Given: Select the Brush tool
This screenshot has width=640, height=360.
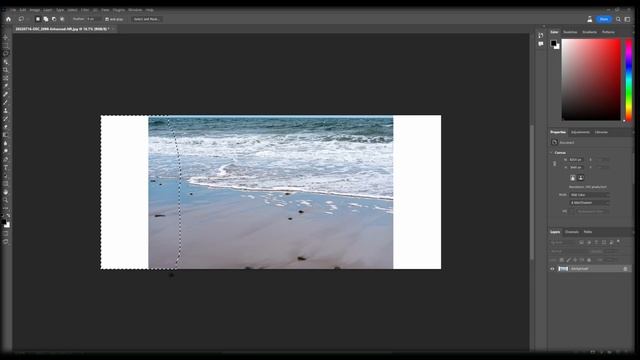Looking at the screenshot, I should click(x=6, y=102).
